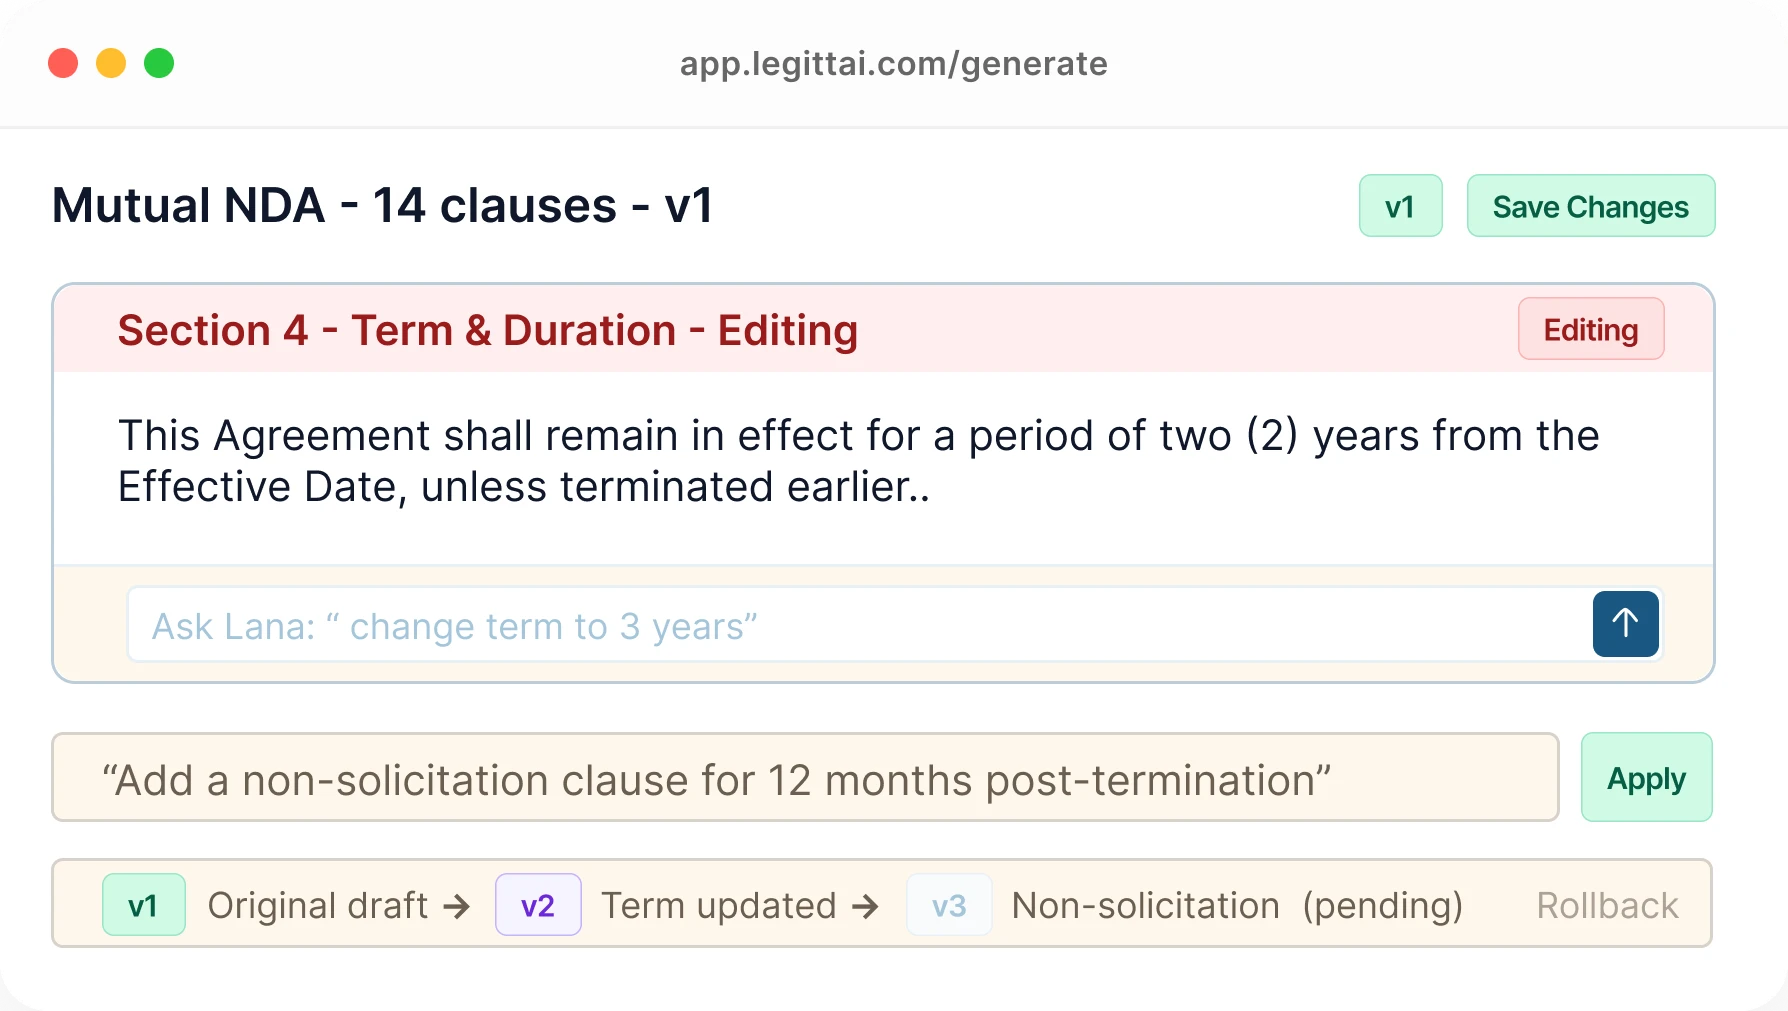Select the v3 badge for pending version
The width and height of the screenshot is (1788, 1011).
(948, 904)
